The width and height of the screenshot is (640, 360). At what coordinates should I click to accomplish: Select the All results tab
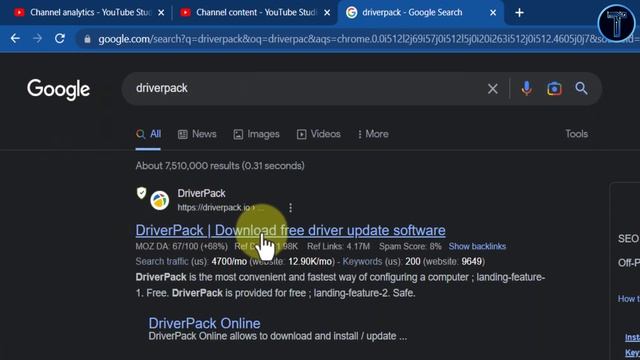point(148,134)
